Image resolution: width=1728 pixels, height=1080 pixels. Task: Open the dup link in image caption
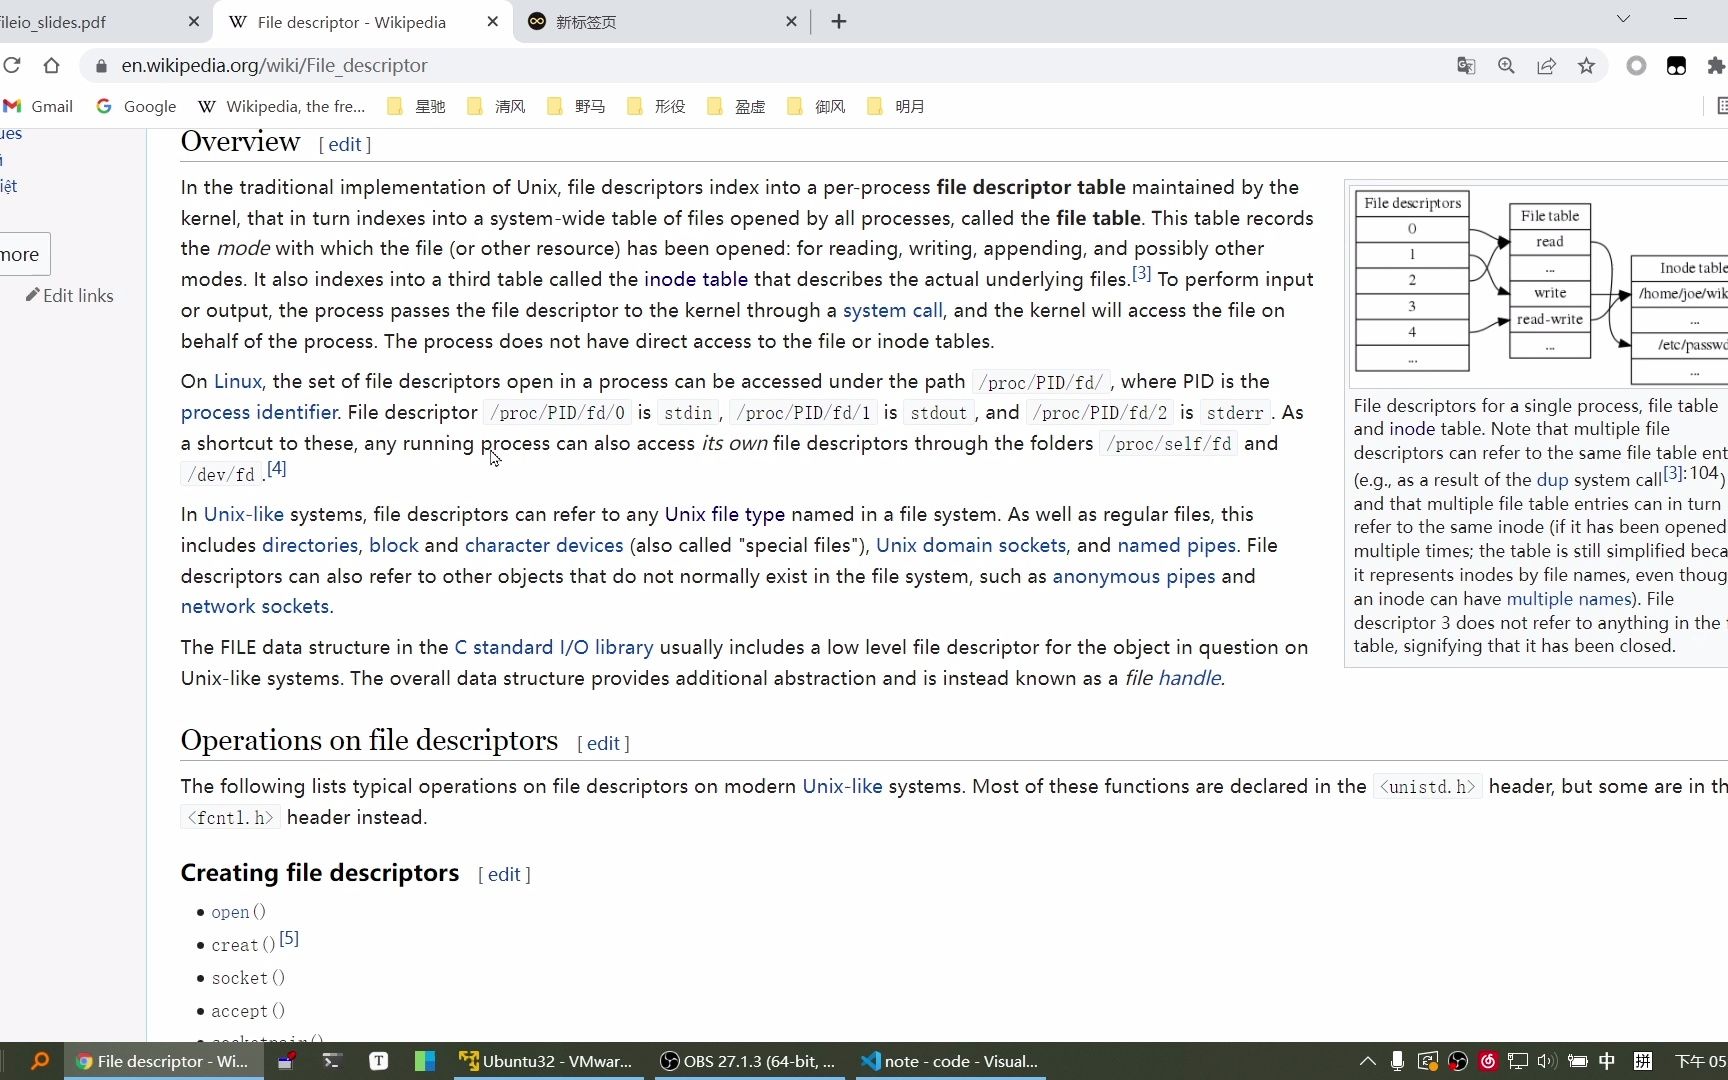1552,479
